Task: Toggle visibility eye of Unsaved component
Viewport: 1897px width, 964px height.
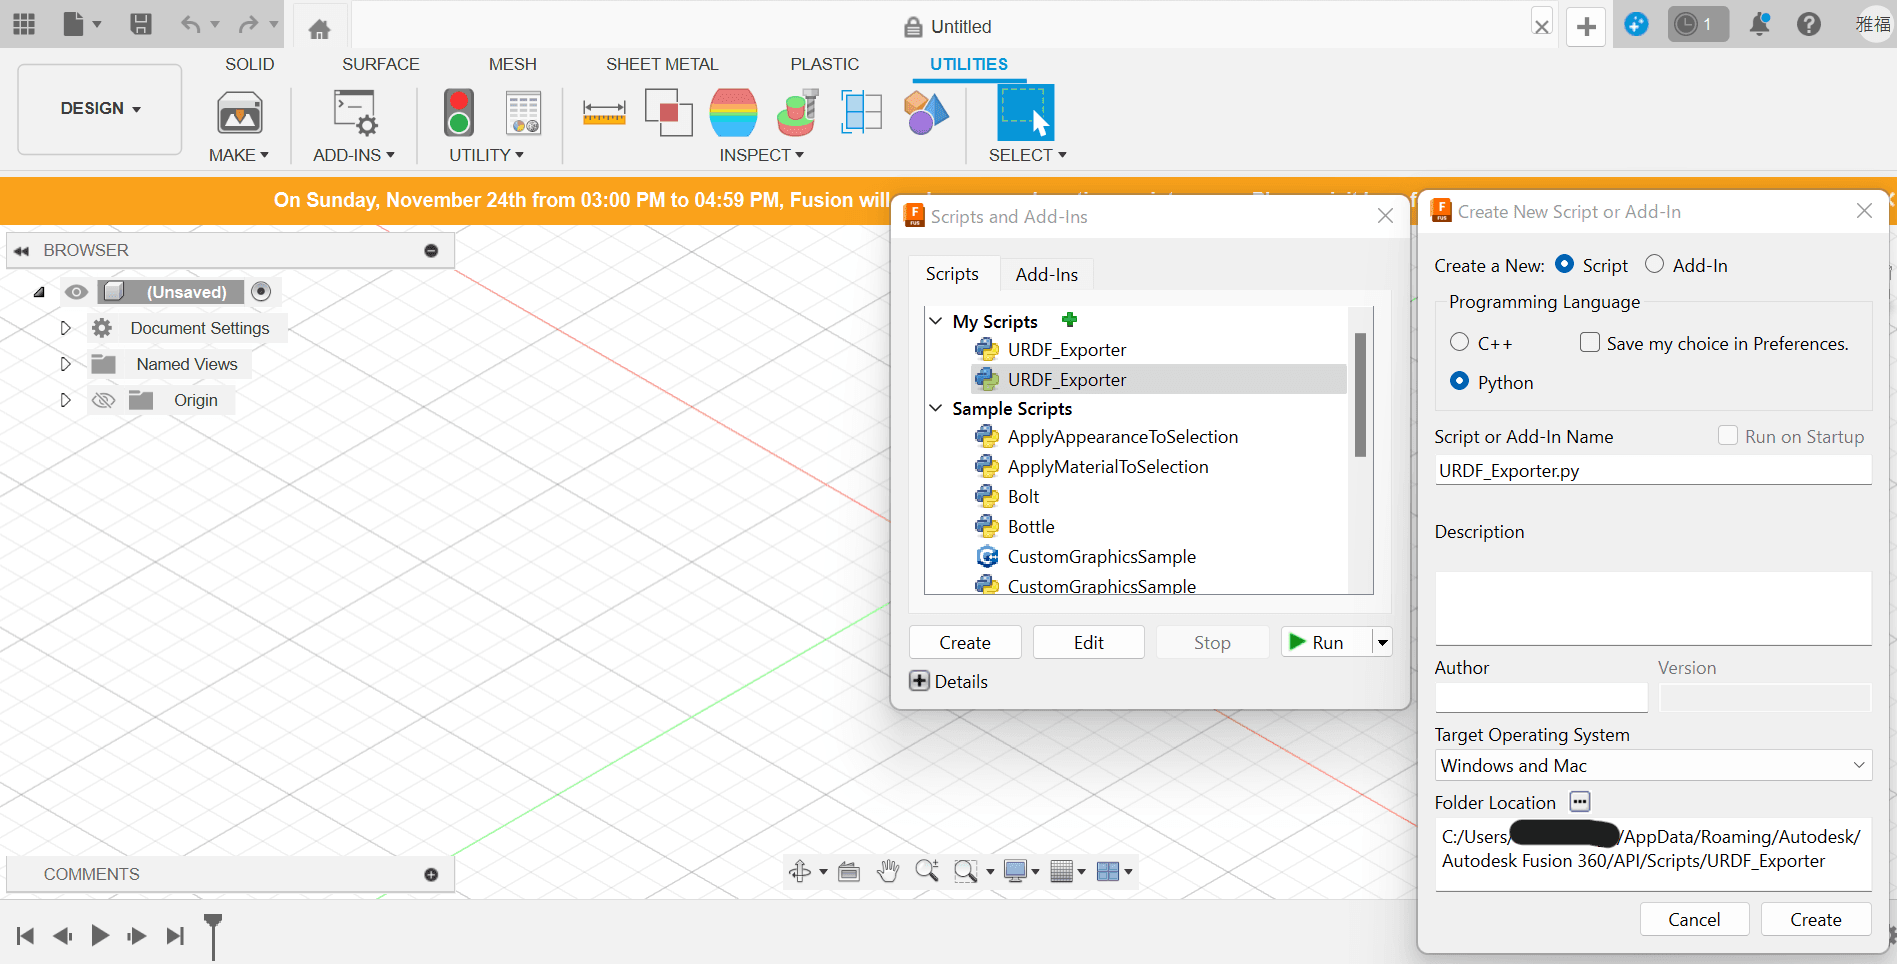Action: (76, 292)
